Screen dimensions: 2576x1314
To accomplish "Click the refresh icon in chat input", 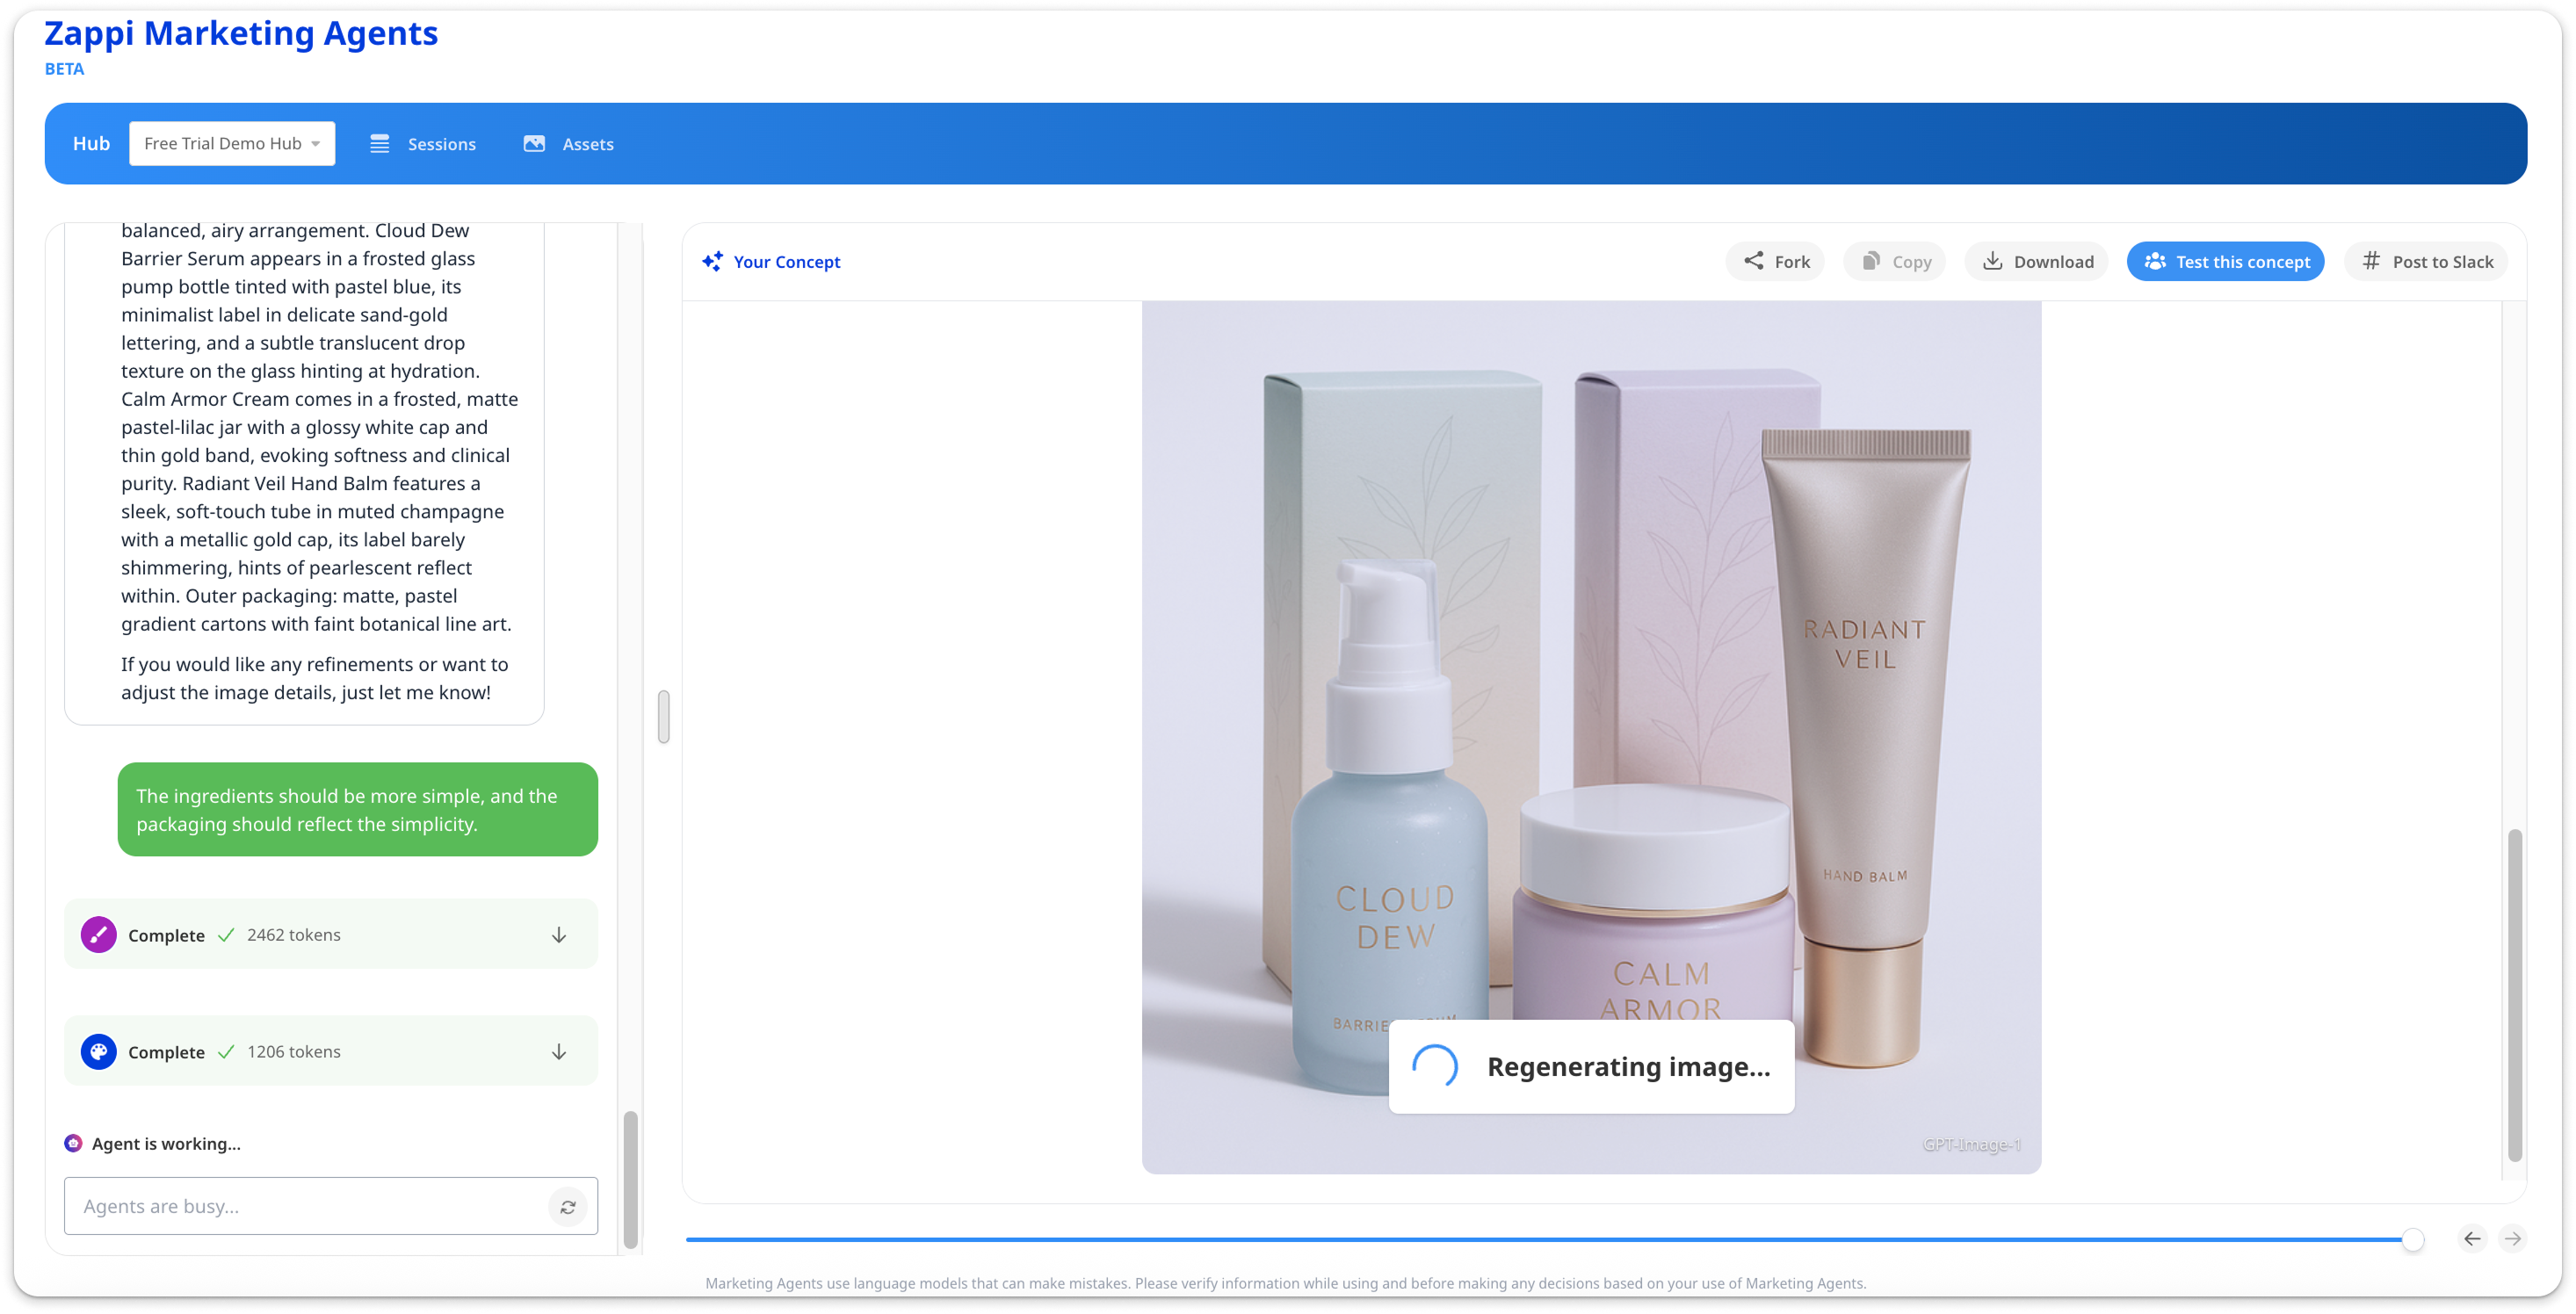I will 567,1207.
